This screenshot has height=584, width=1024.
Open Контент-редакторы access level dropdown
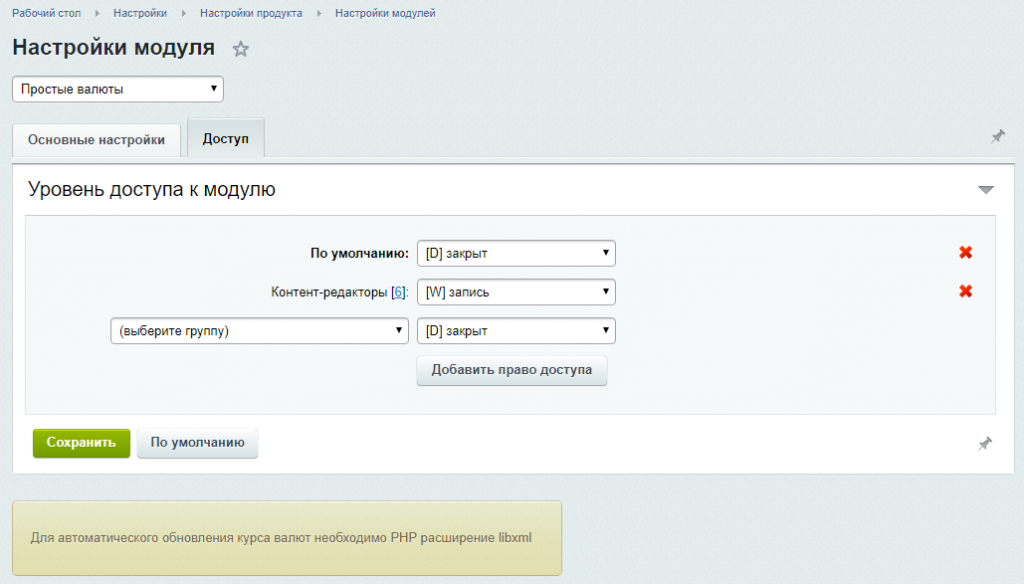click(x=516, y=292)
